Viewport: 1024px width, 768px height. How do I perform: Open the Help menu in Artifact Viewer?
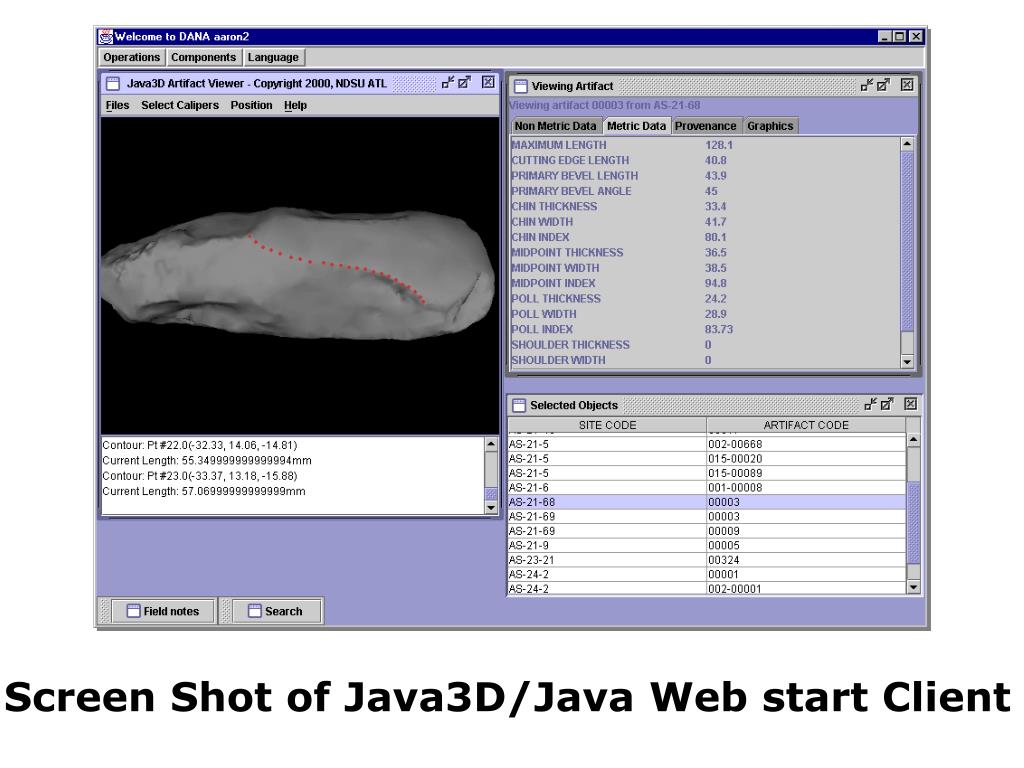pos(295,105)
